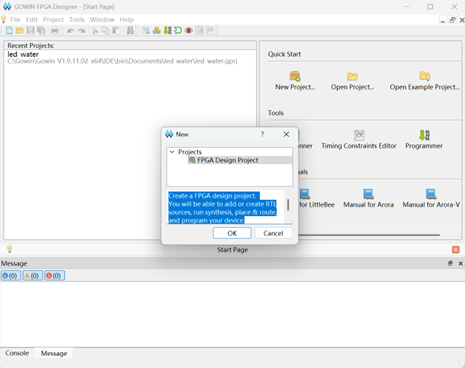
Task: Click the Programmer green-arrow toolbar icon
Action: (x=167, y=31)
